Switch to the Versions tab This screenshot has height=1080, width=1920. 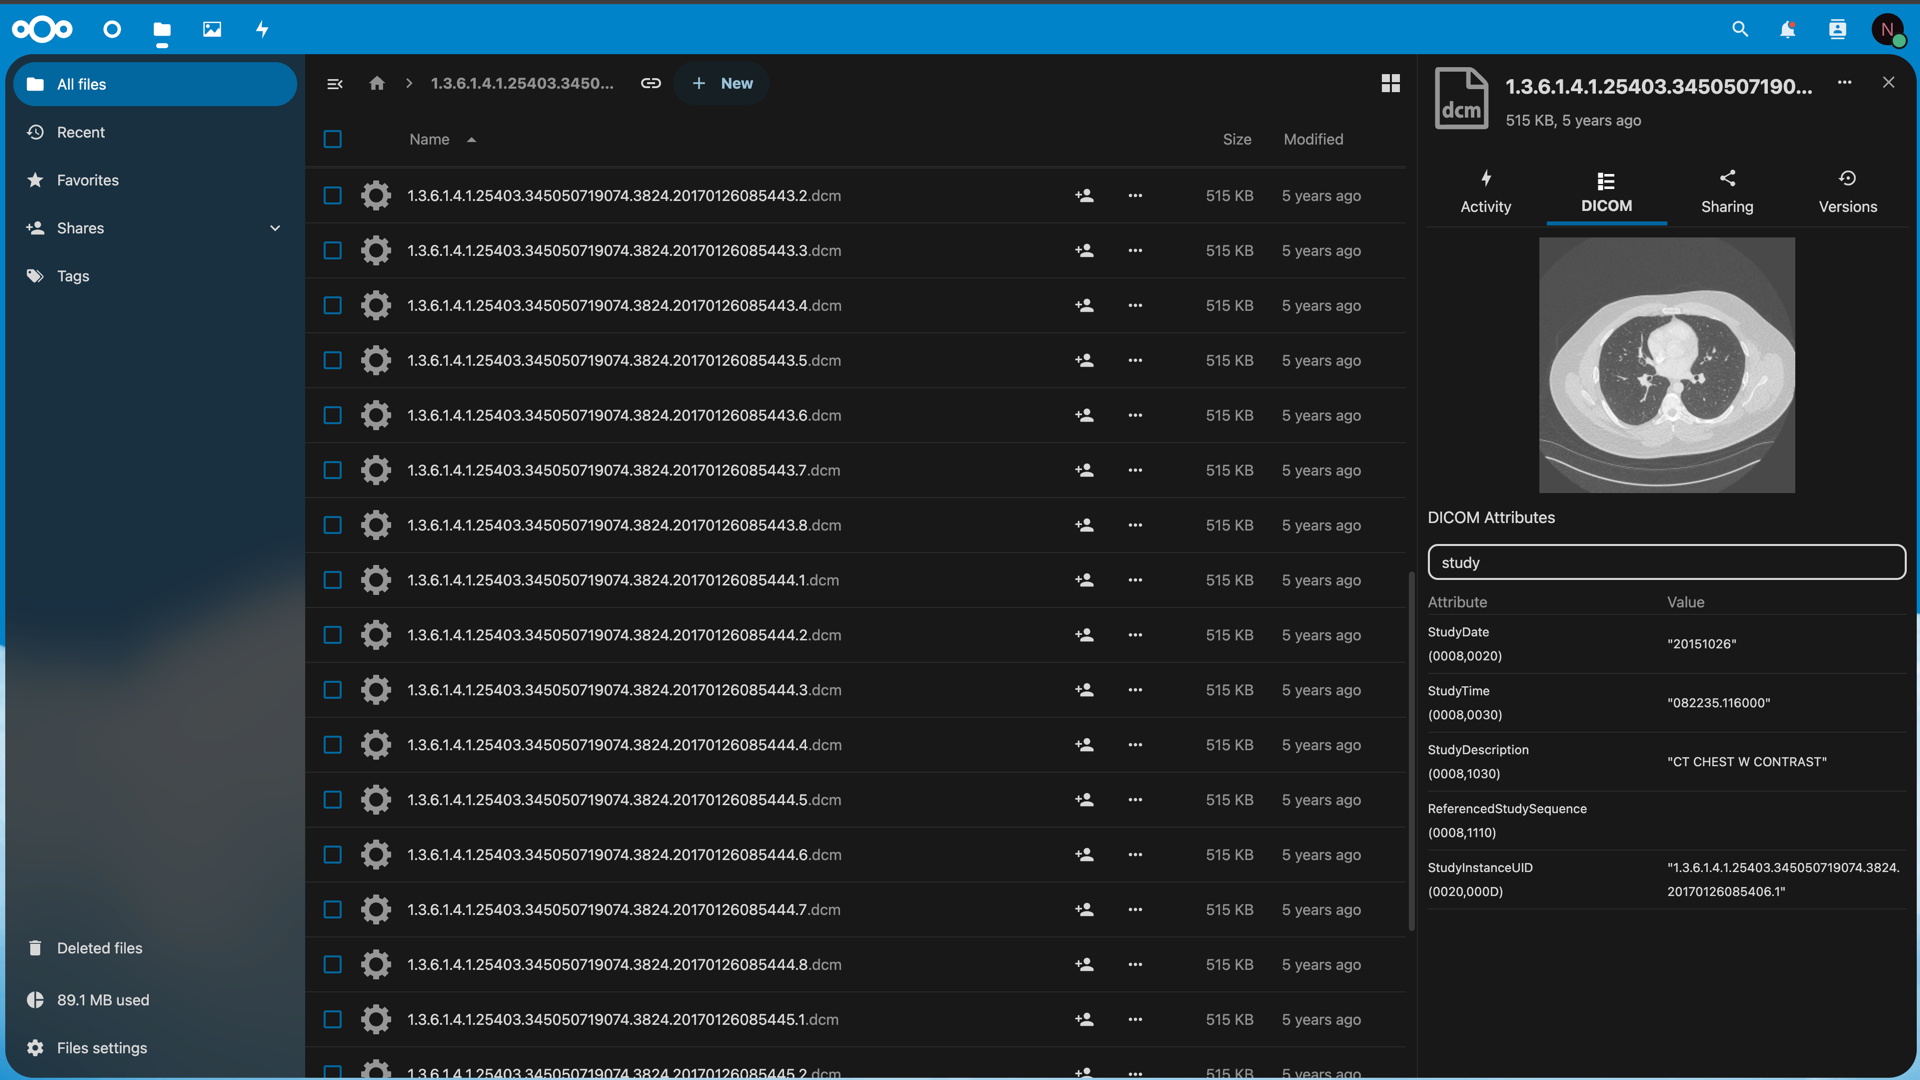1847,191
